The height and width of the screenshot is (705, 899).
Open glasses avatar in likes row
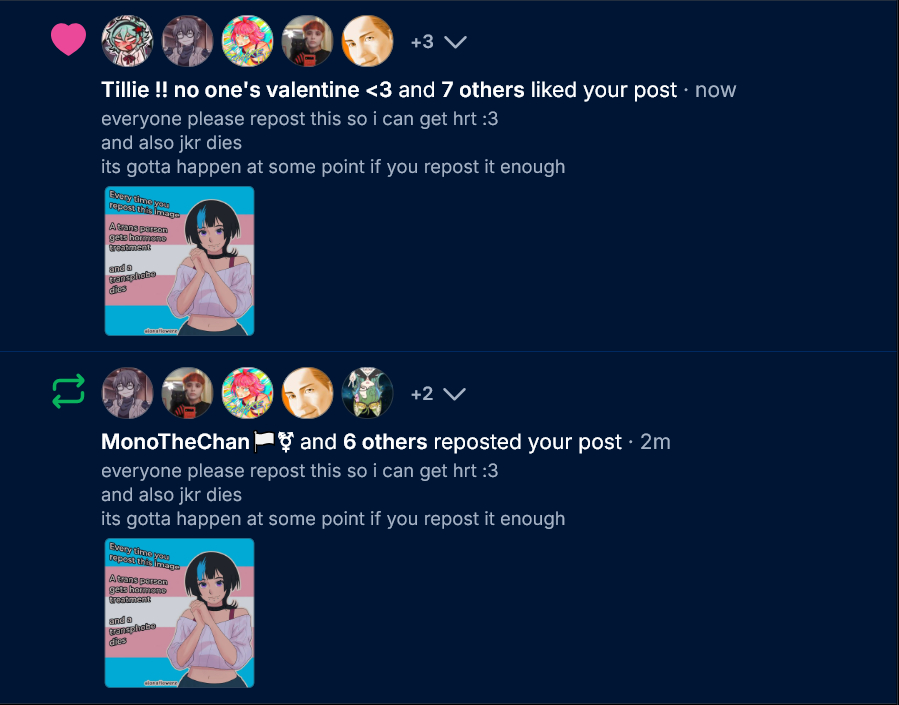[187, 41]
